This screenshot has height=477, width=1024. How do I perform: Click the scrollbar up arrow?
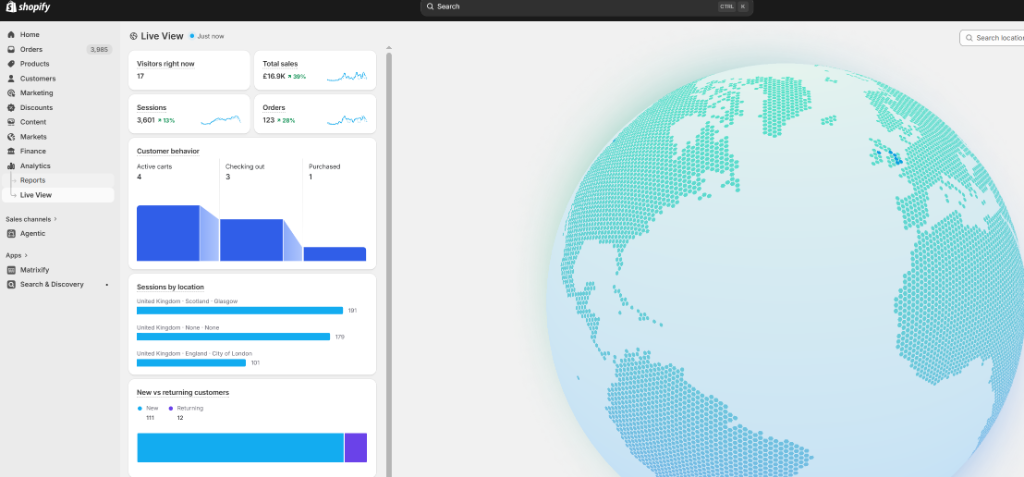[389, 48]
